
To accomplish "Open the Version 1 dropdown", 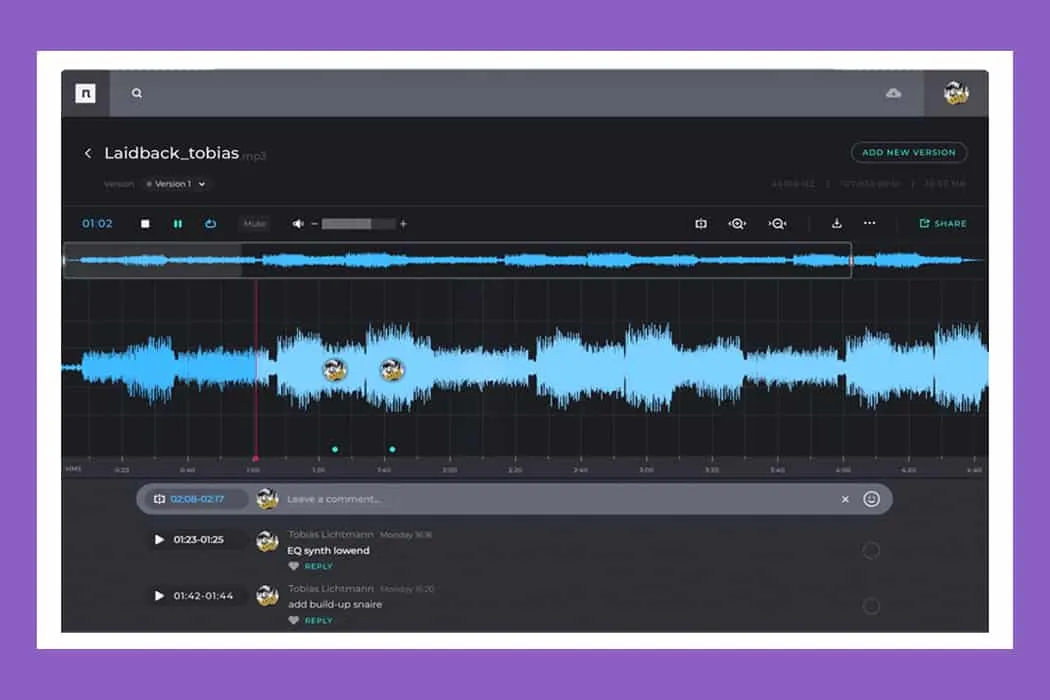I will (x=177, y=184).
